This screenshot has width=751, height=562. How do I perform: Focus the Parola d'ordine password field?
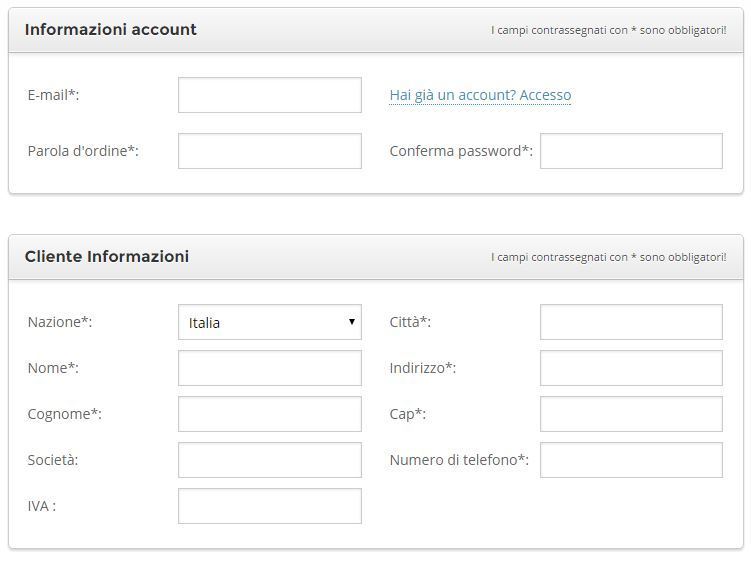(x=270, y=151)
